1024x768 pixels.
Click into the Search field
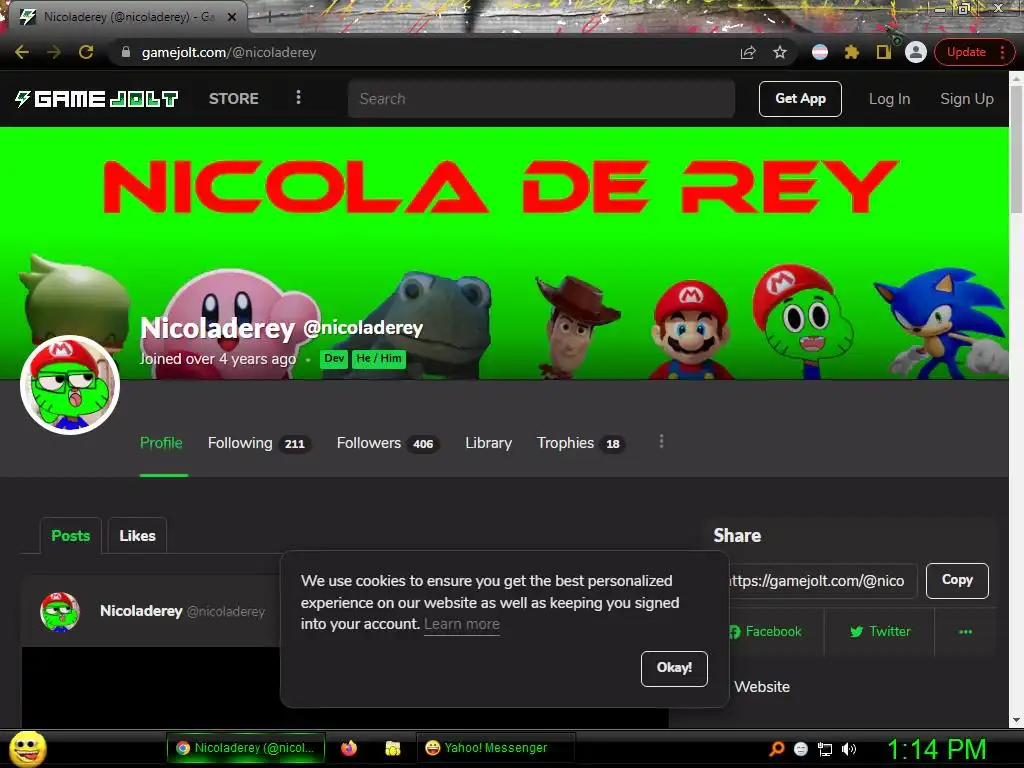[541, 99]
